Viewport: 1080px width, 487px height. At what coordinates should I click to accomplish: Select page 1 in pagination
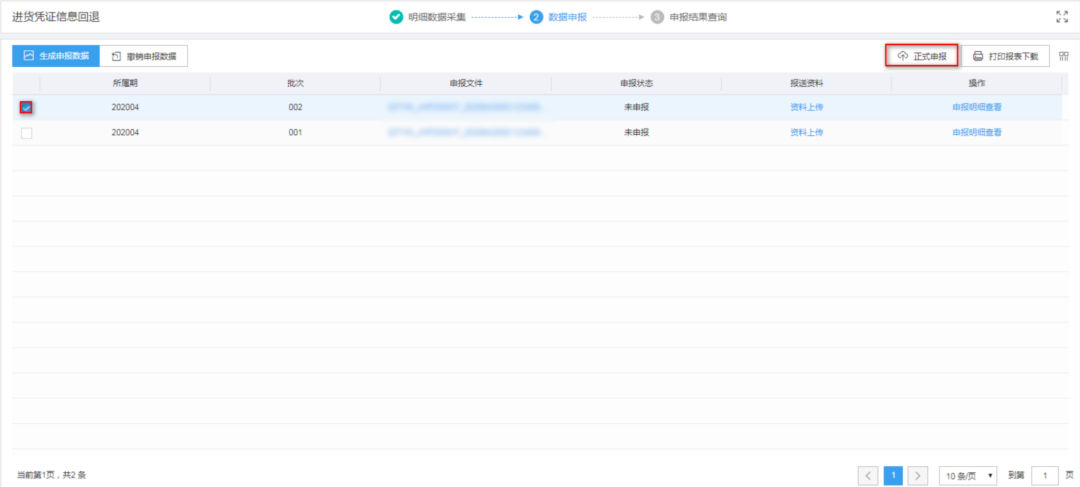click(893, 475)
